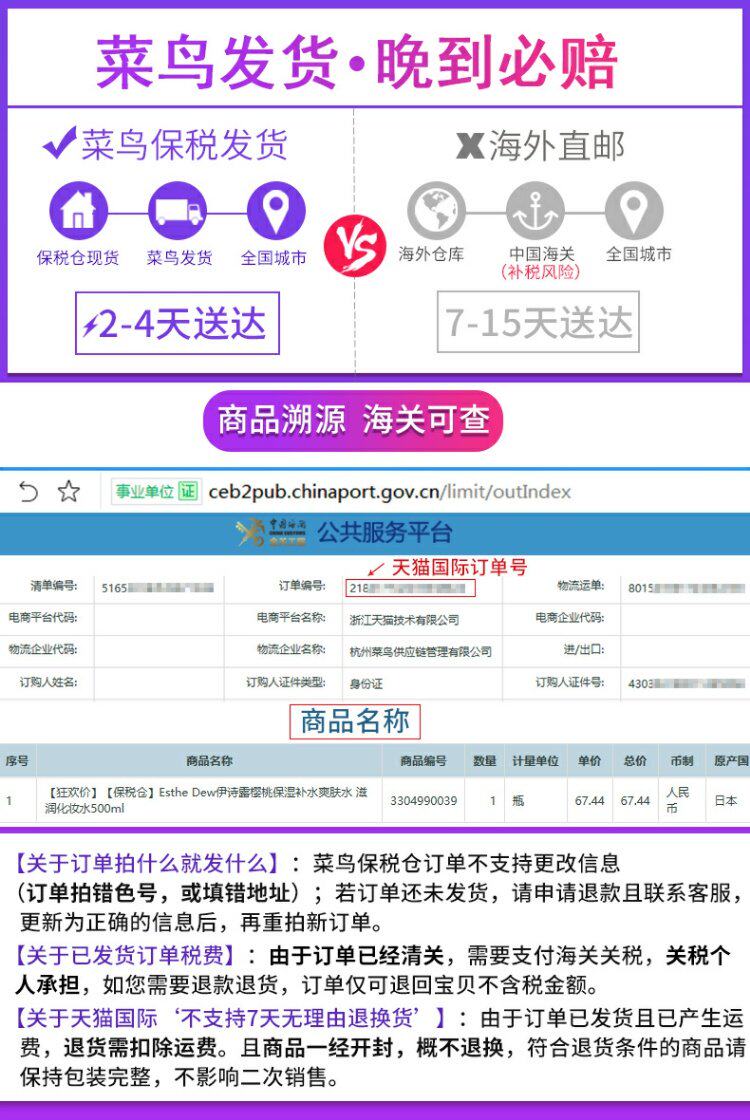This screenshot has height=1120, width=750.
Task: Click the chinaport.gov.cn URL address bar
Action: [389, 491]
